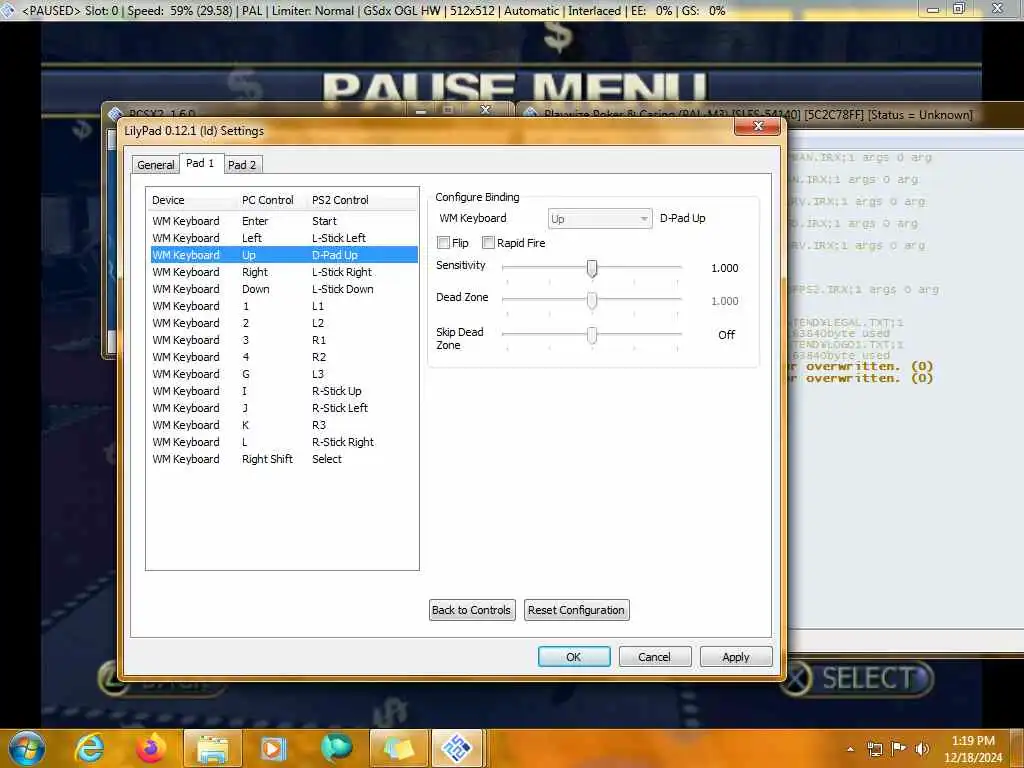This screenshot has width=1024, height=768.
Task: Open Firefox from the taskbar
Action: [150, 748]
